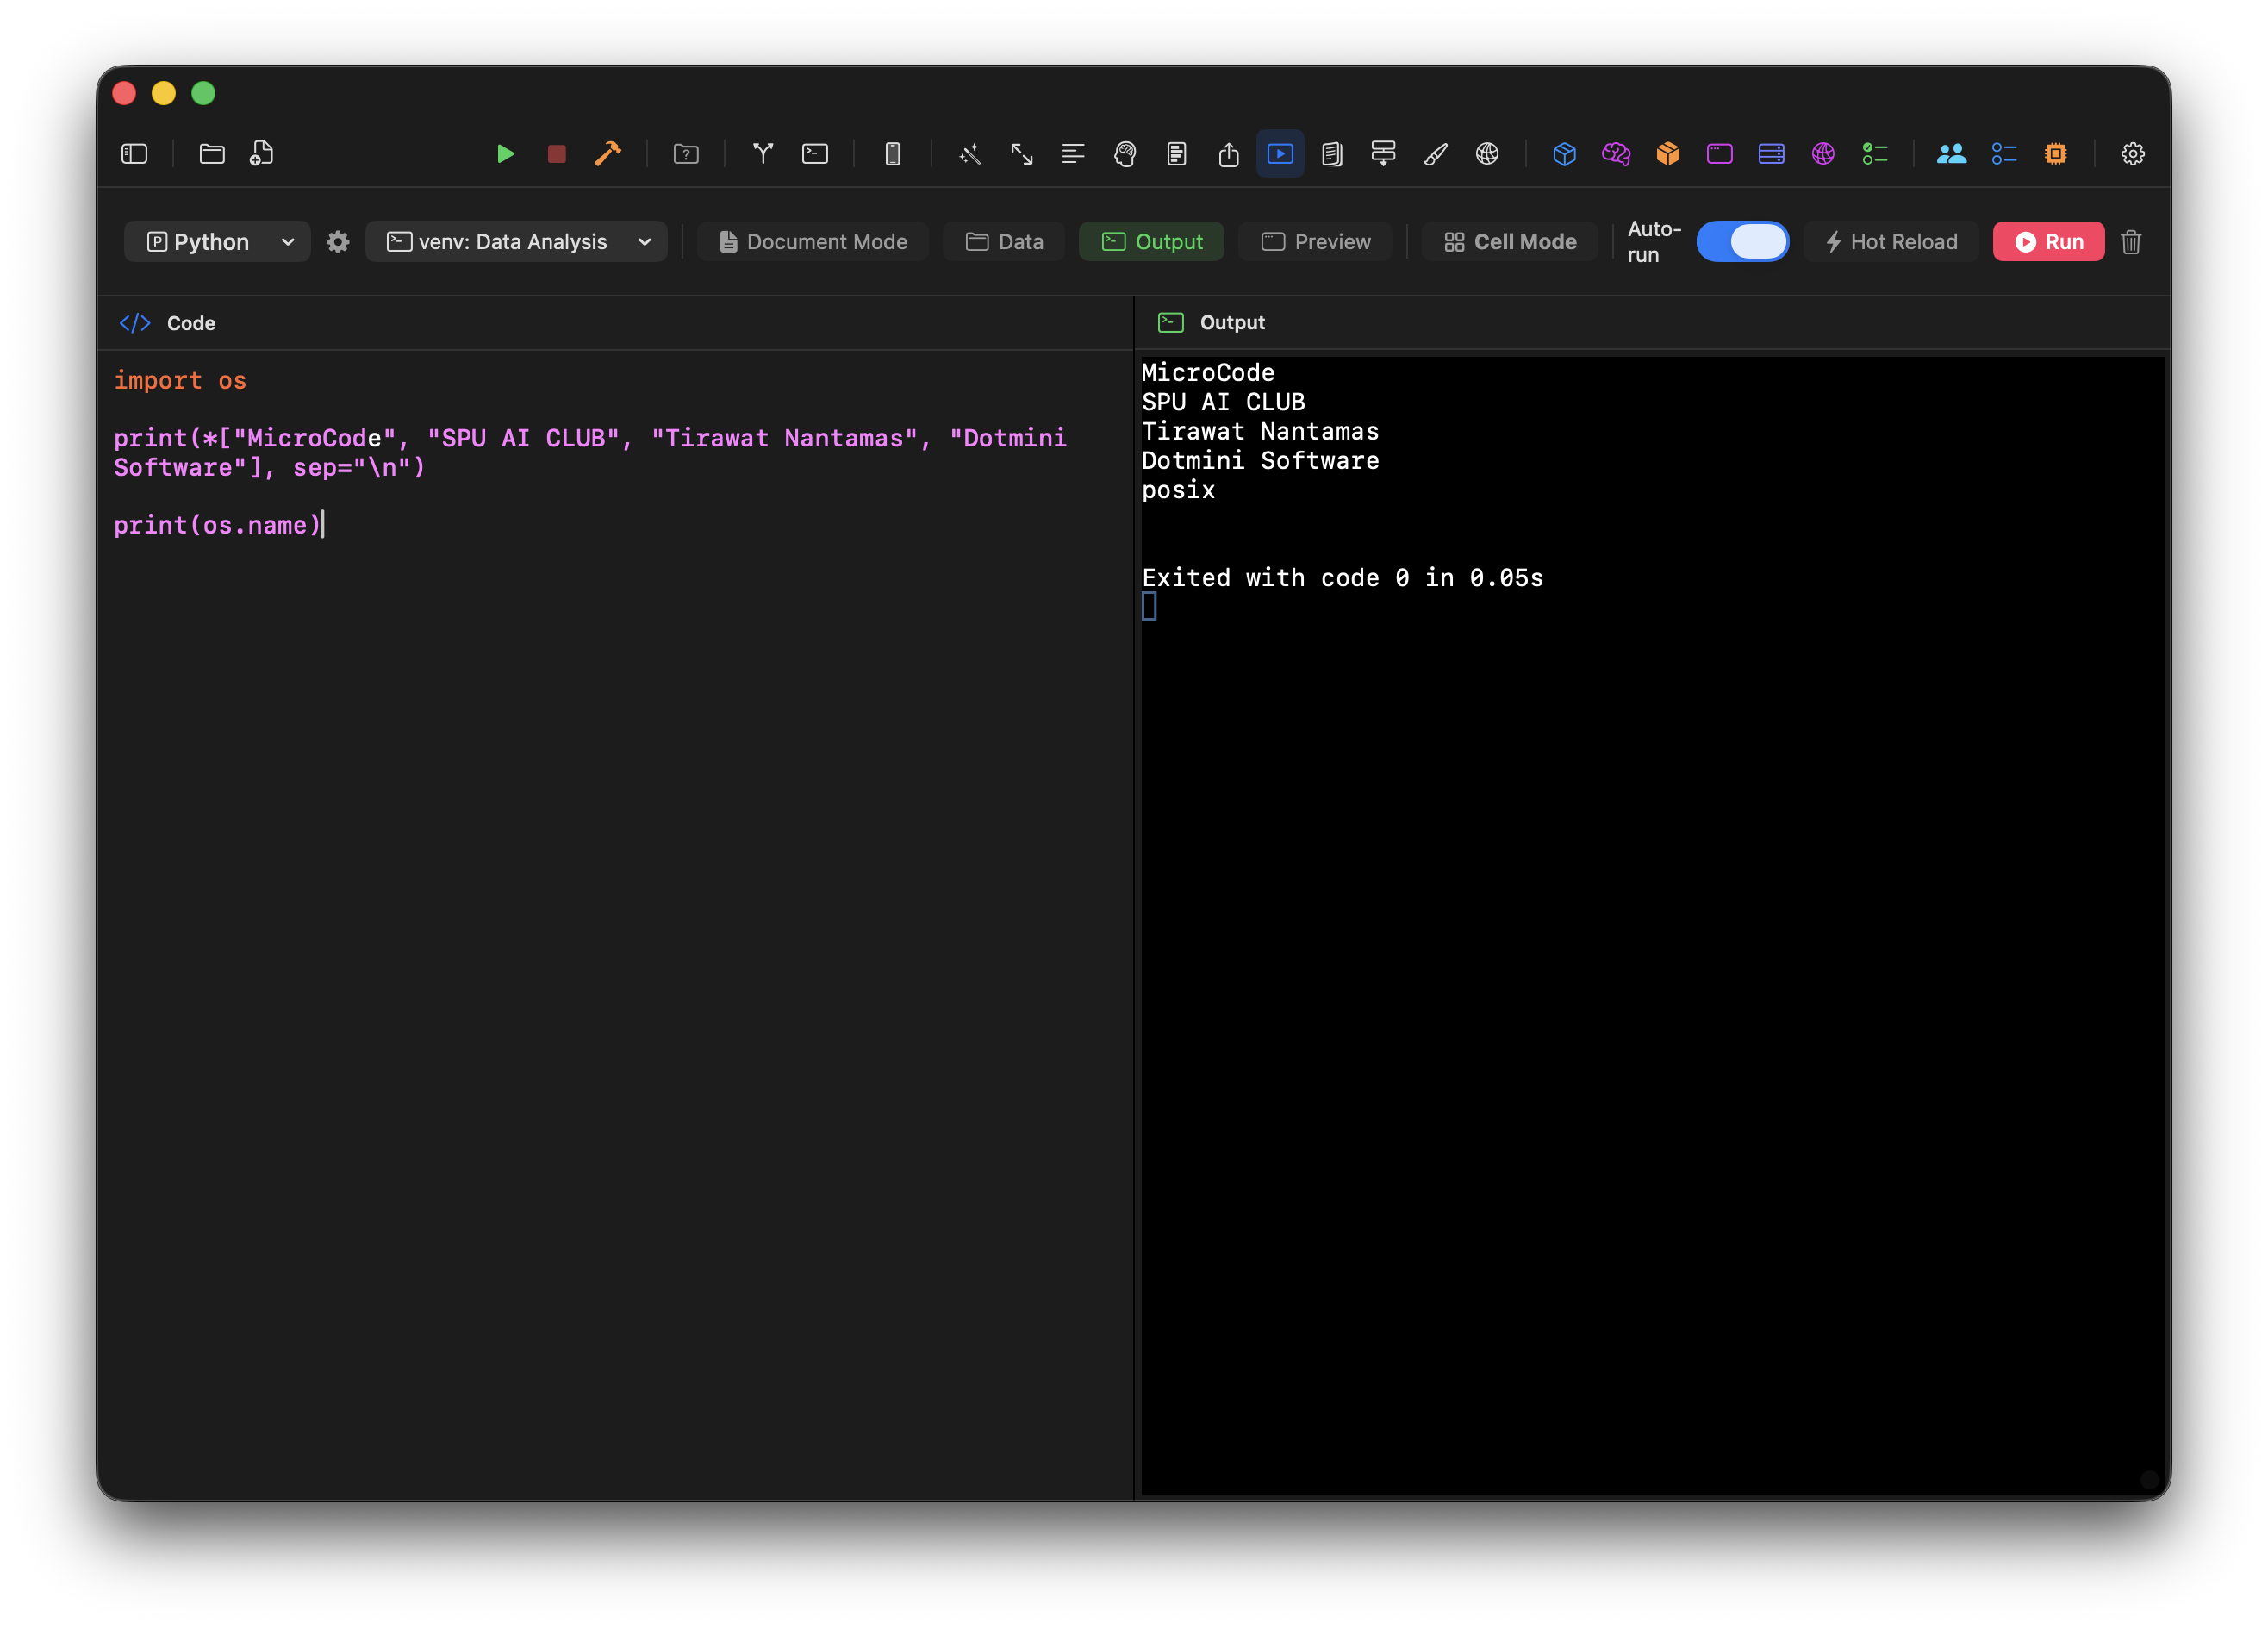Viewport: 2268px width, 1629px height.
Task: Click the 'import os' code line
Action: point(180,381)
